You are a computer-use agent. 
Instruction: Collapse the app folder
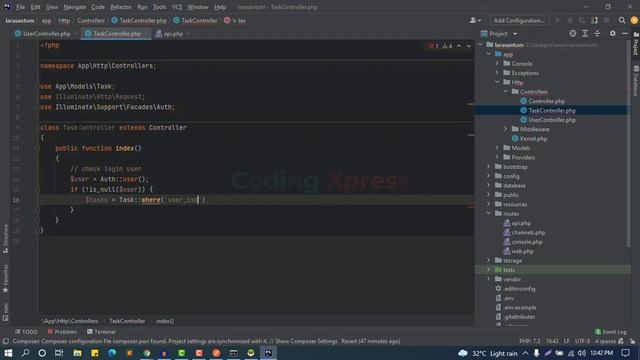[x=489, y=54]
